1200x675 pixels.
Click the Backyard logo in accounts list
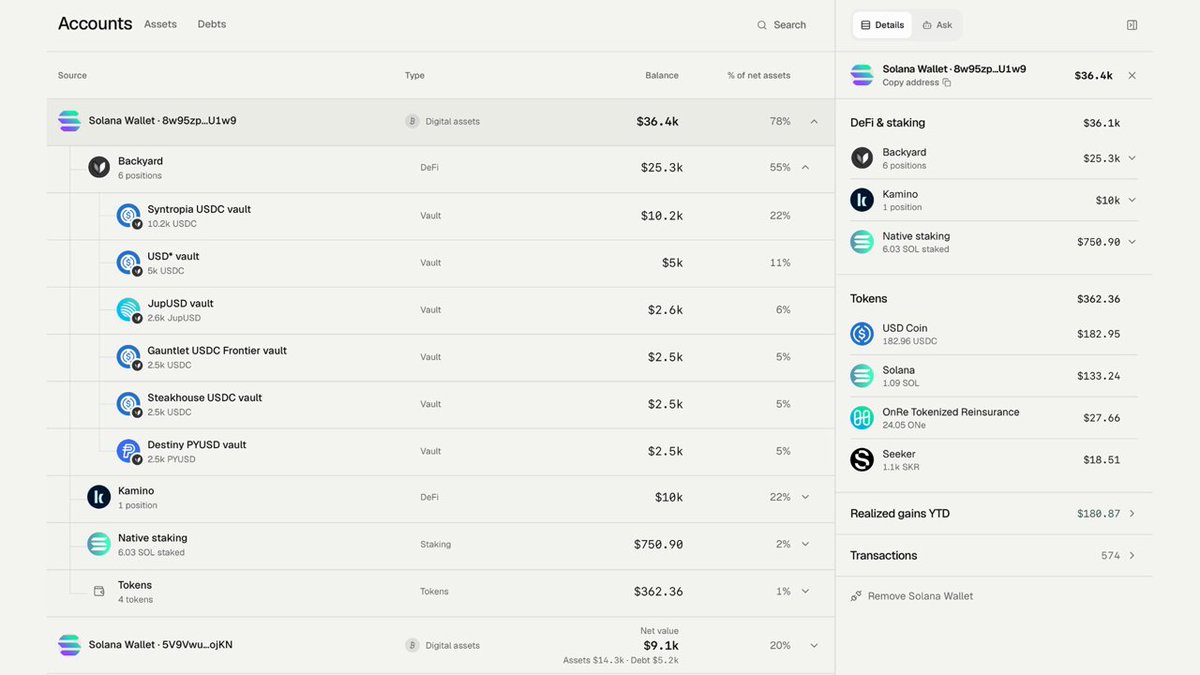click(99, 167)
